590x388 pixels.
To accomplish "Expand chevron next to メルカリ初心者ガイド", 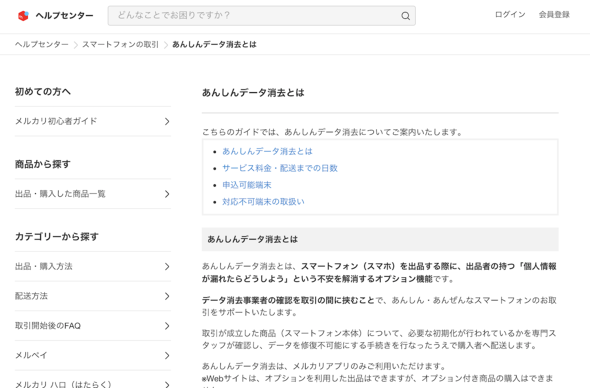I will click(167, 121).
